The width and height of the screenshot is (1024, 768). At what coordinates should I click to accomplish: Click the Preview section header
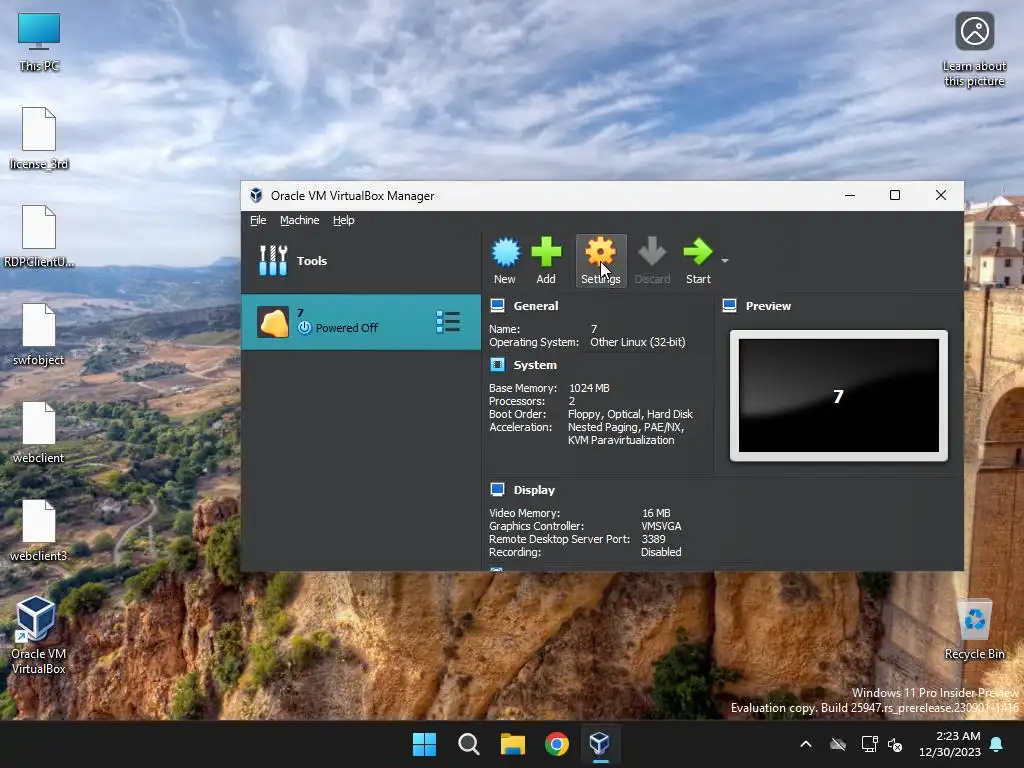768,306
